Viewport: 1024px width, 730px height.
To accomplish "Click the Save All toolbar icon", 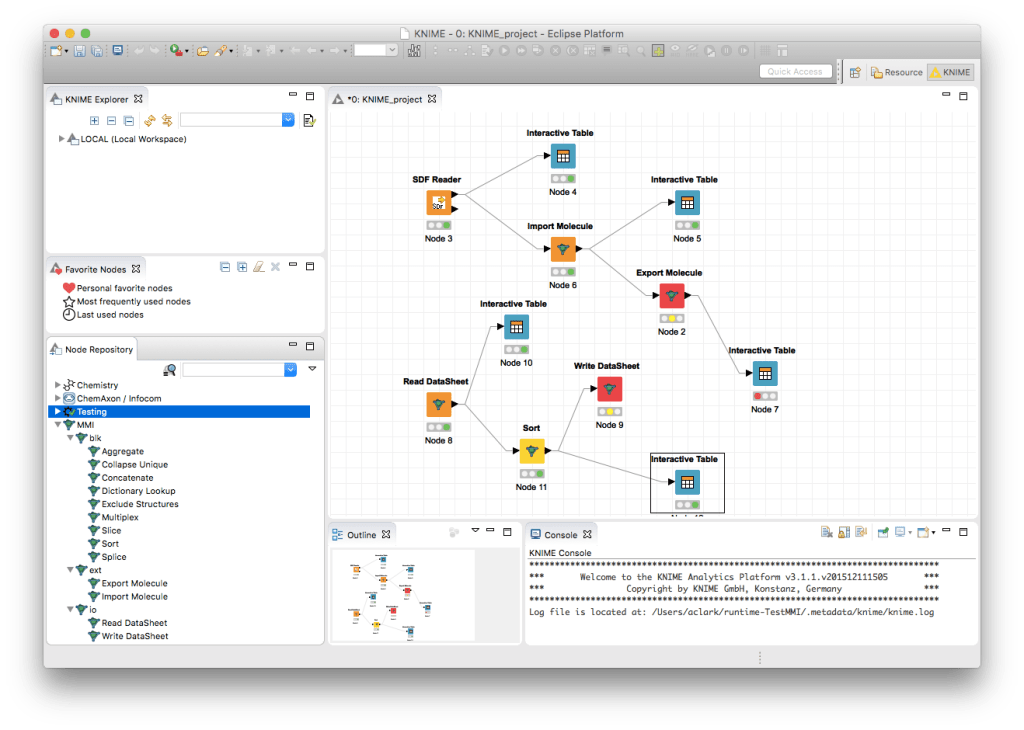I will pyautogui.click(x=97, y=51).
